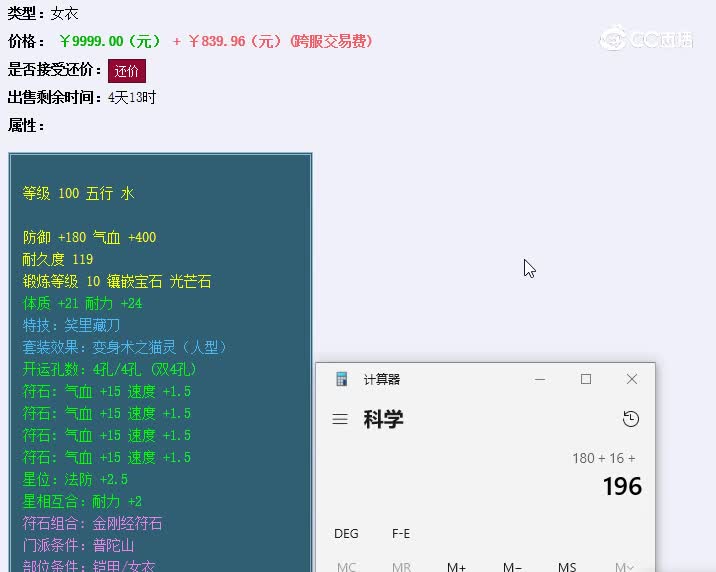This screenshot has width=716, height=572.
Task: Click the 防御 +180 气血 +400 line
Action: 90,237
